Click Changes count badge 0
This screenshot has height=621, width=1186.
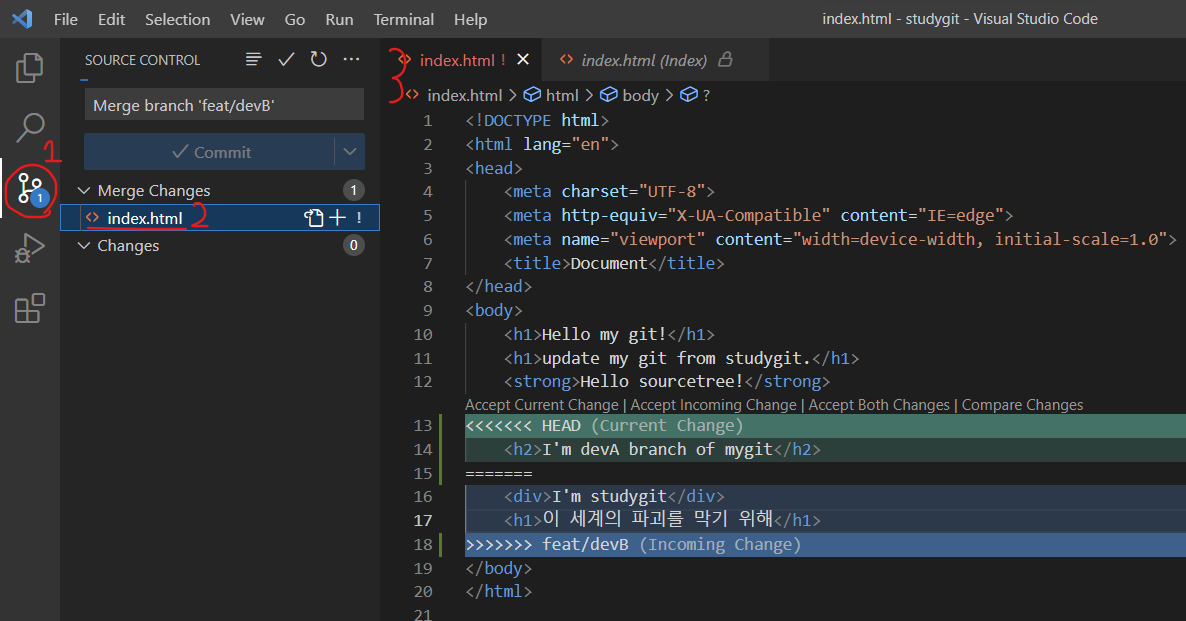pyautogui.click(x=353, y=246)
